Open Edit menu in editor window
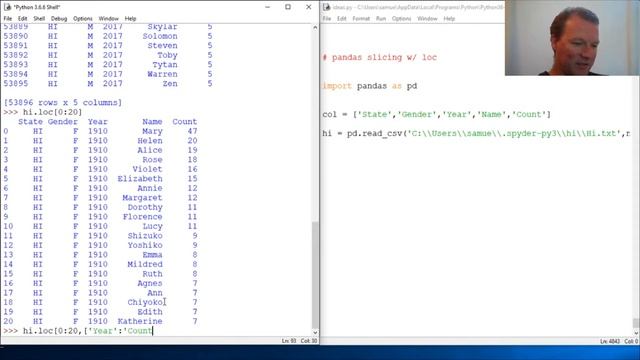This screenshot has width=640, height=360. coord(342,19)
